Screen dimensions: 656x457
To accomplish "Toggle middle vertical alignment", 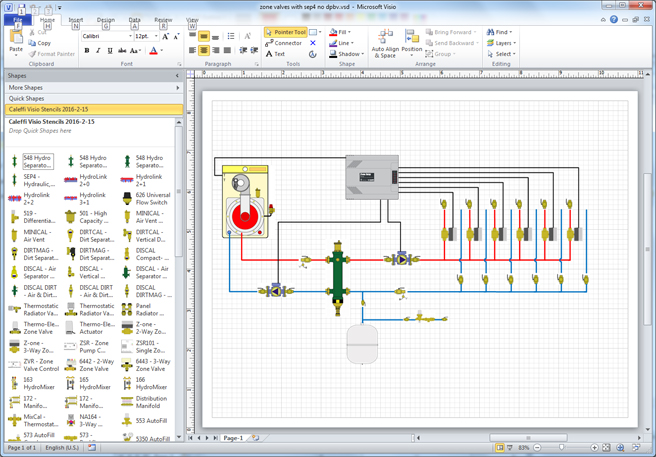I will (x=204, y=36).
